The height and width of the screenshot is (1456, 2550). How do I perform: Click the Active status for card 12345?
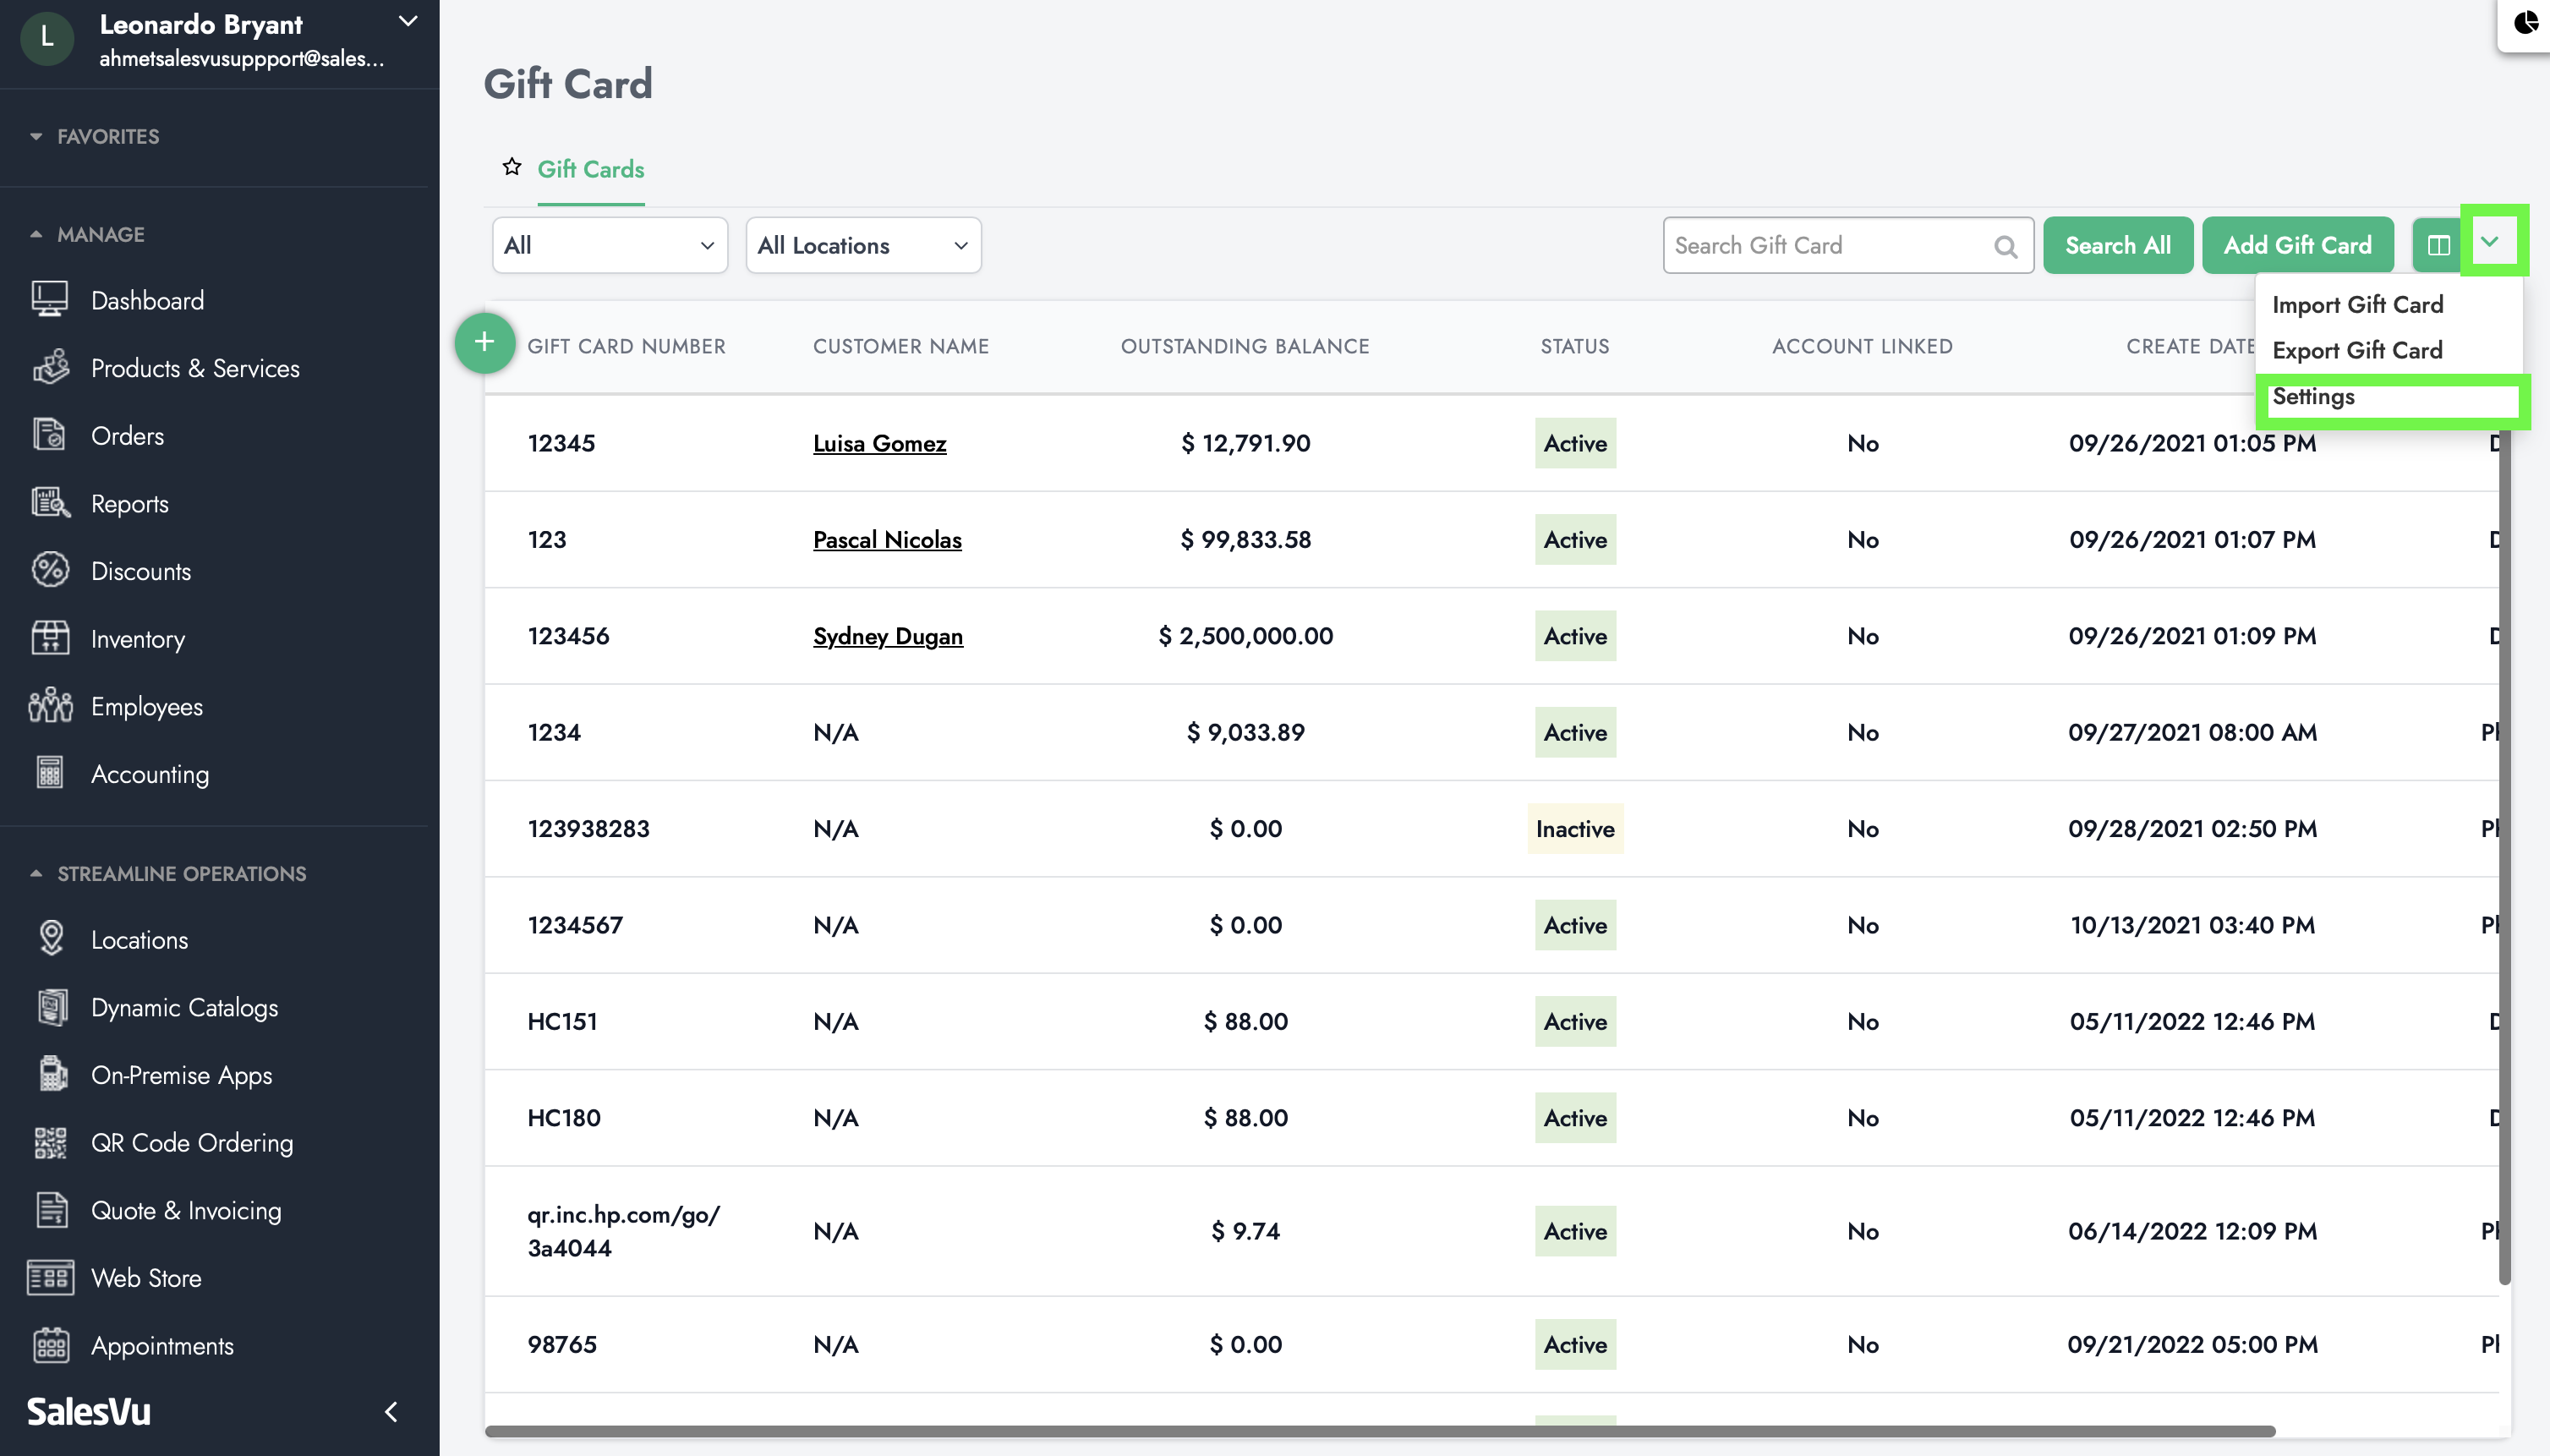click(x=1575, y=443)
